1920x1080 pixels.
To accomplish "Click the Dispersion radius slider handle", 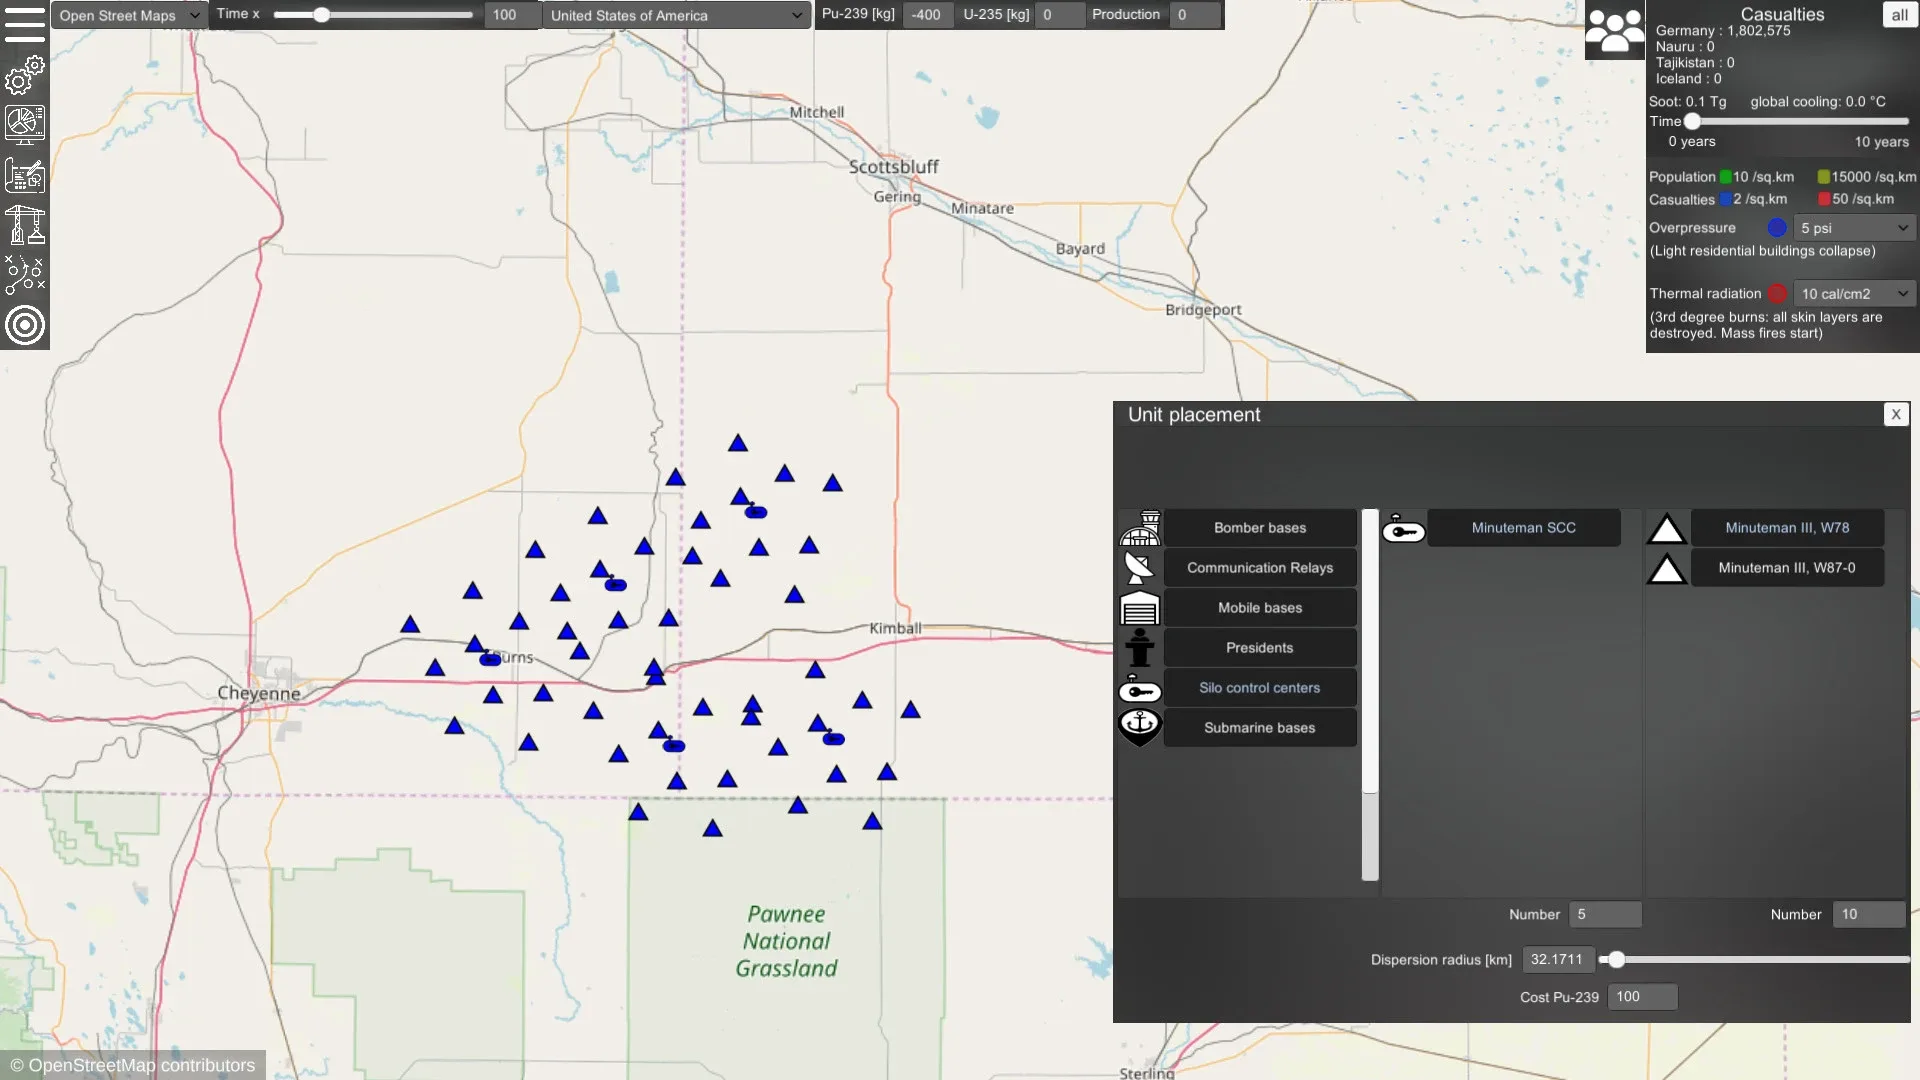I will coord(1616,960).
